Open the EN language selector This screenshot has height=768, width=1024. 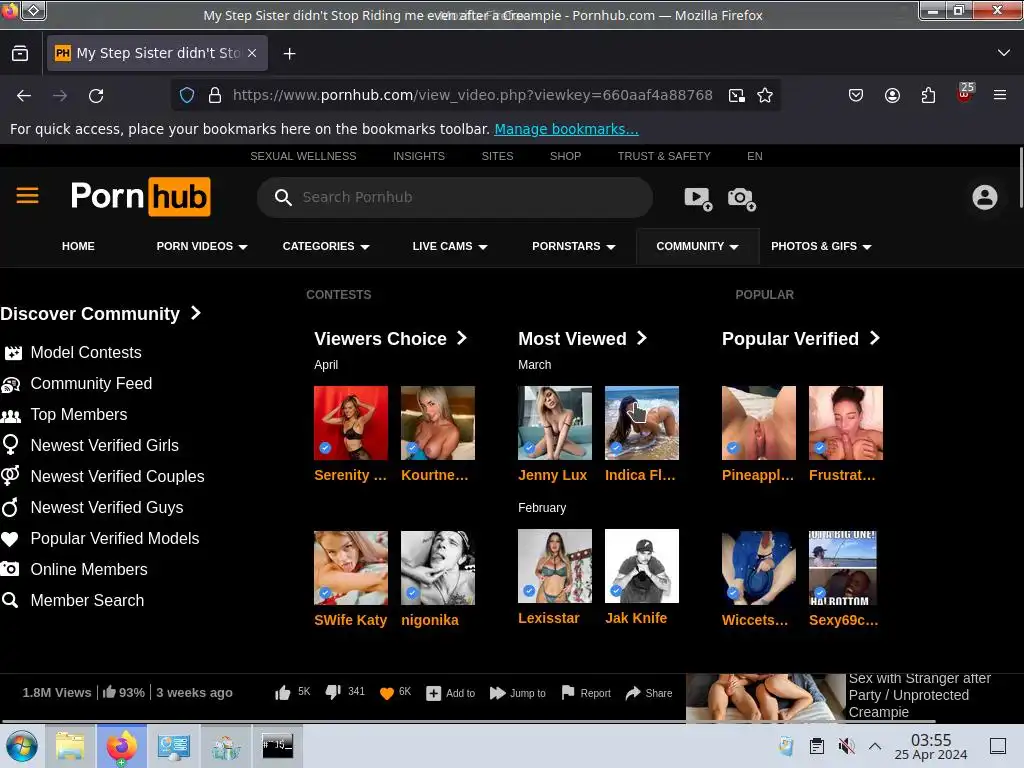coord(754,156)
